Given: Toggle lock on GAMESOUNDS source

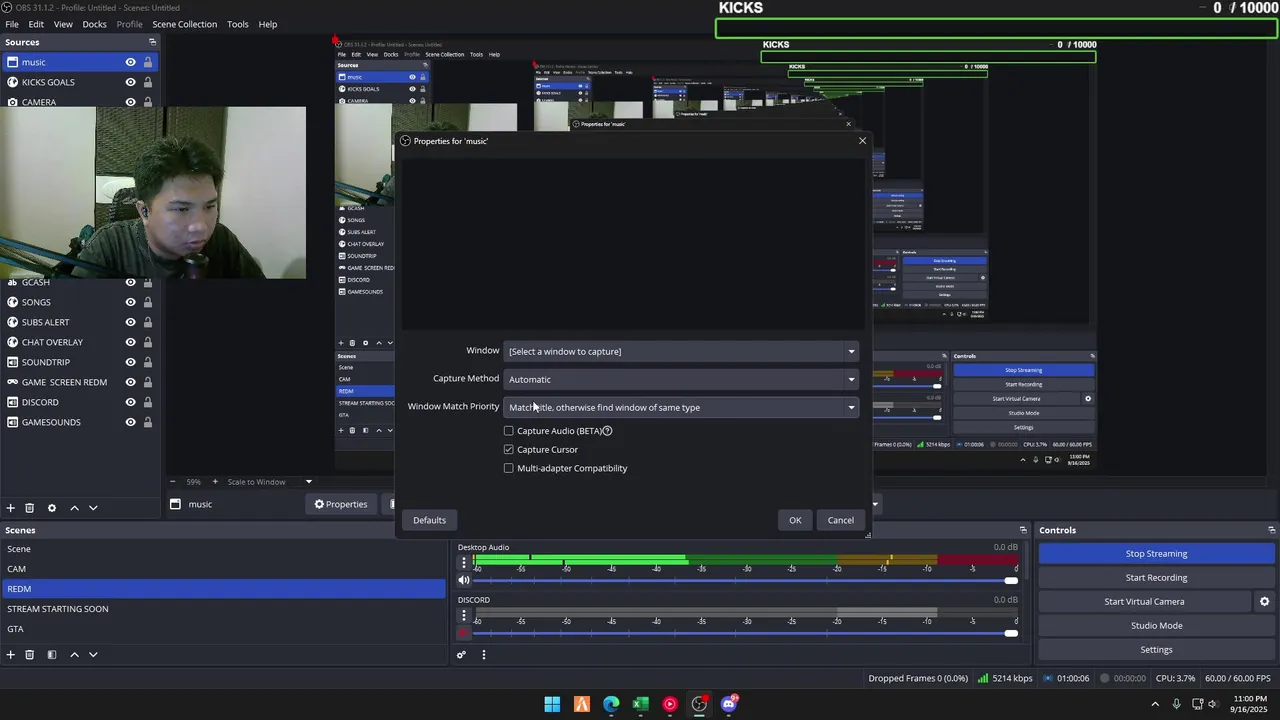Looking at the screenshot, I should pyautogui.click(x=148, y=422).
